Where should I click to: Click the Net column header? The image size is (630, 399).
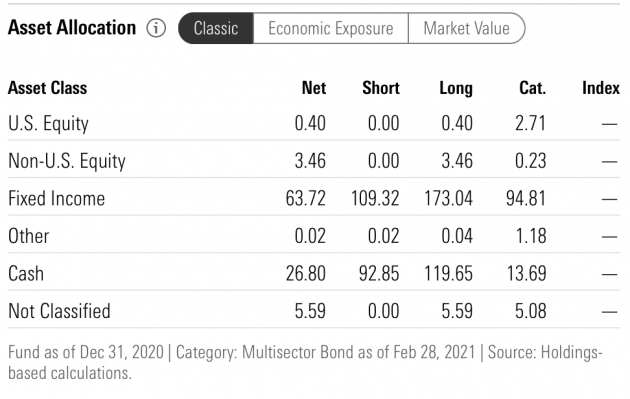tap(314, 88)
